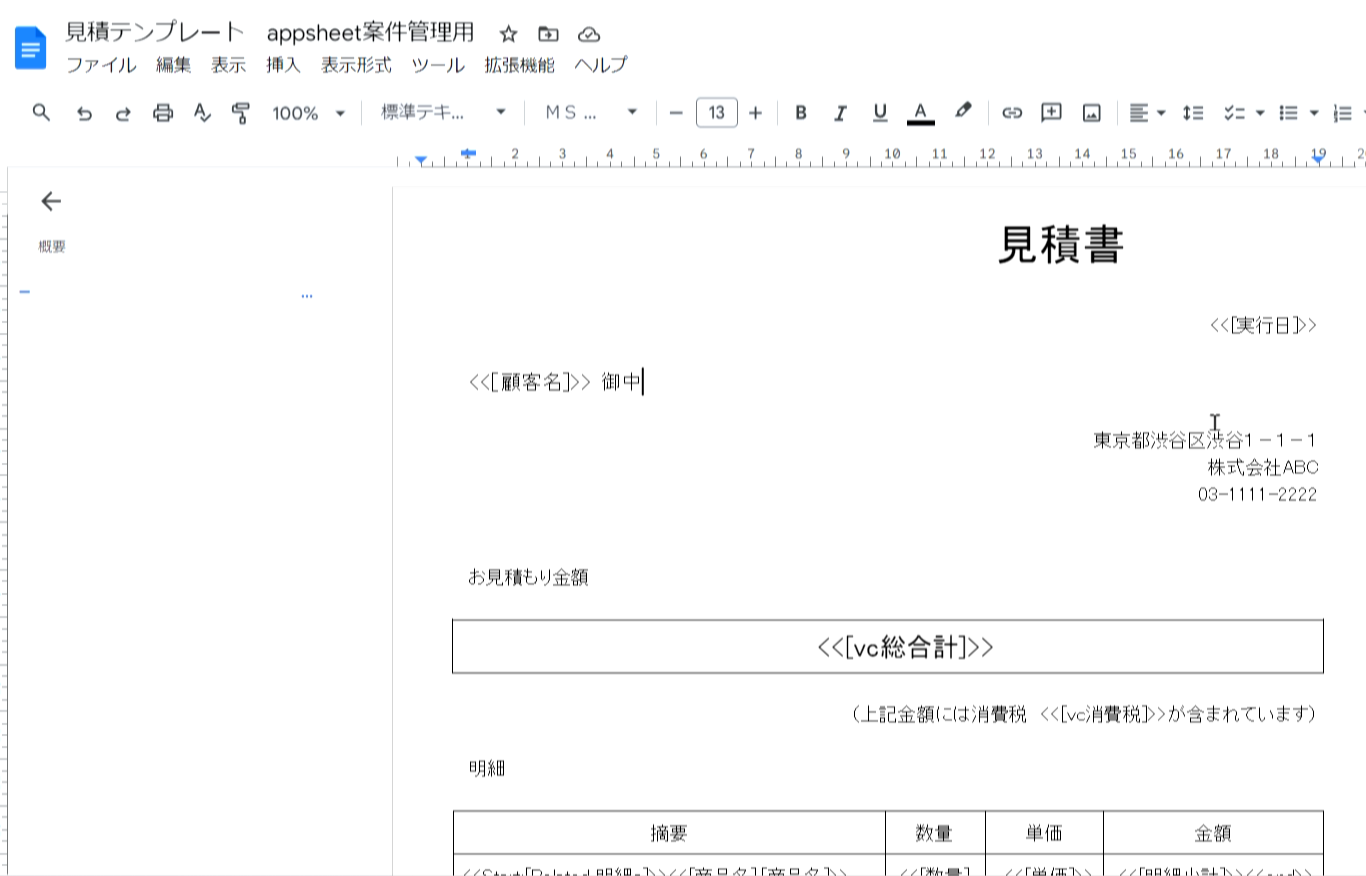Screen dimensions: 1366x876
Task: Close the document outline with back arrow
Action: pos(51,201)
